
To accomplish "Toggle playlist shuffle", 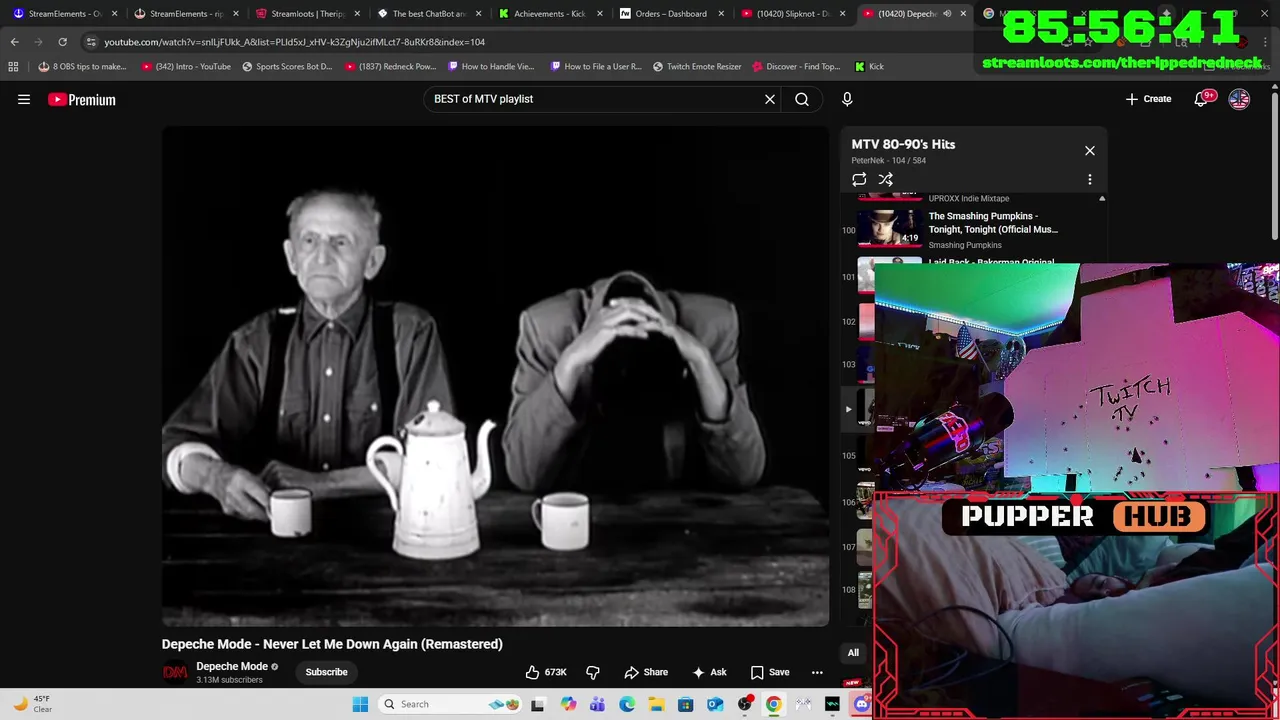I will tap(886, 180).
